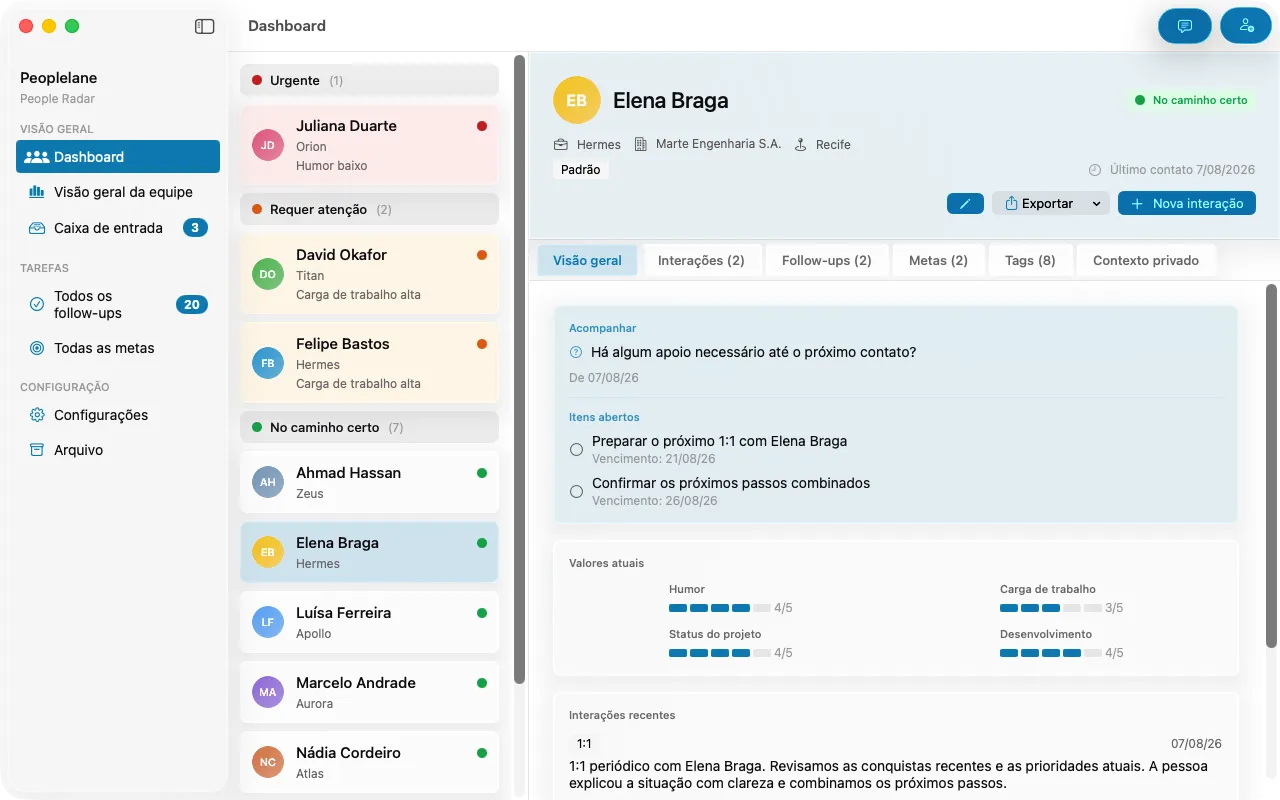
Task: Switch to the Tags (8) tab
Action: pos(1030,260)
